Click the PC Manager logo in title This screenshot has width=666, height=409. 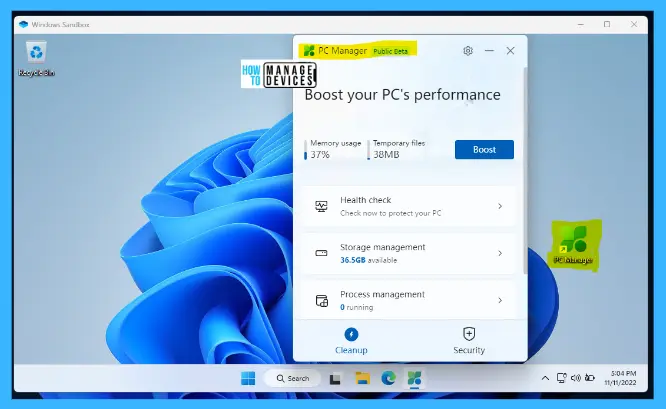[x=309, y=51]
